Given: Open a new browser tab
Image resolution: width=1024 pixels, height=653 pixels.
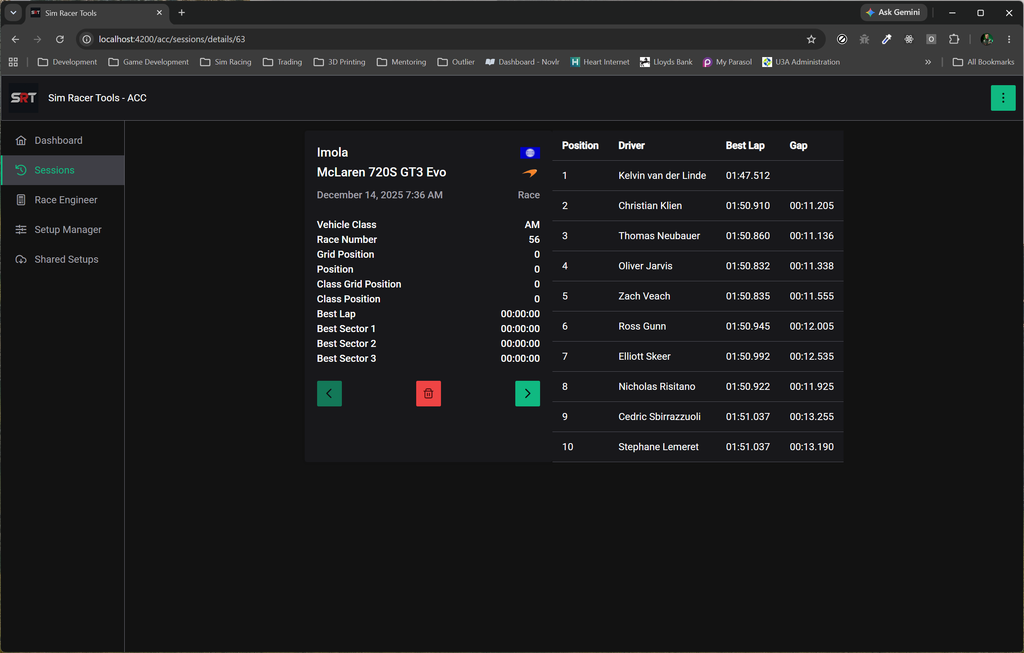Looking at the screenshot, I should [x=182, y=12].
